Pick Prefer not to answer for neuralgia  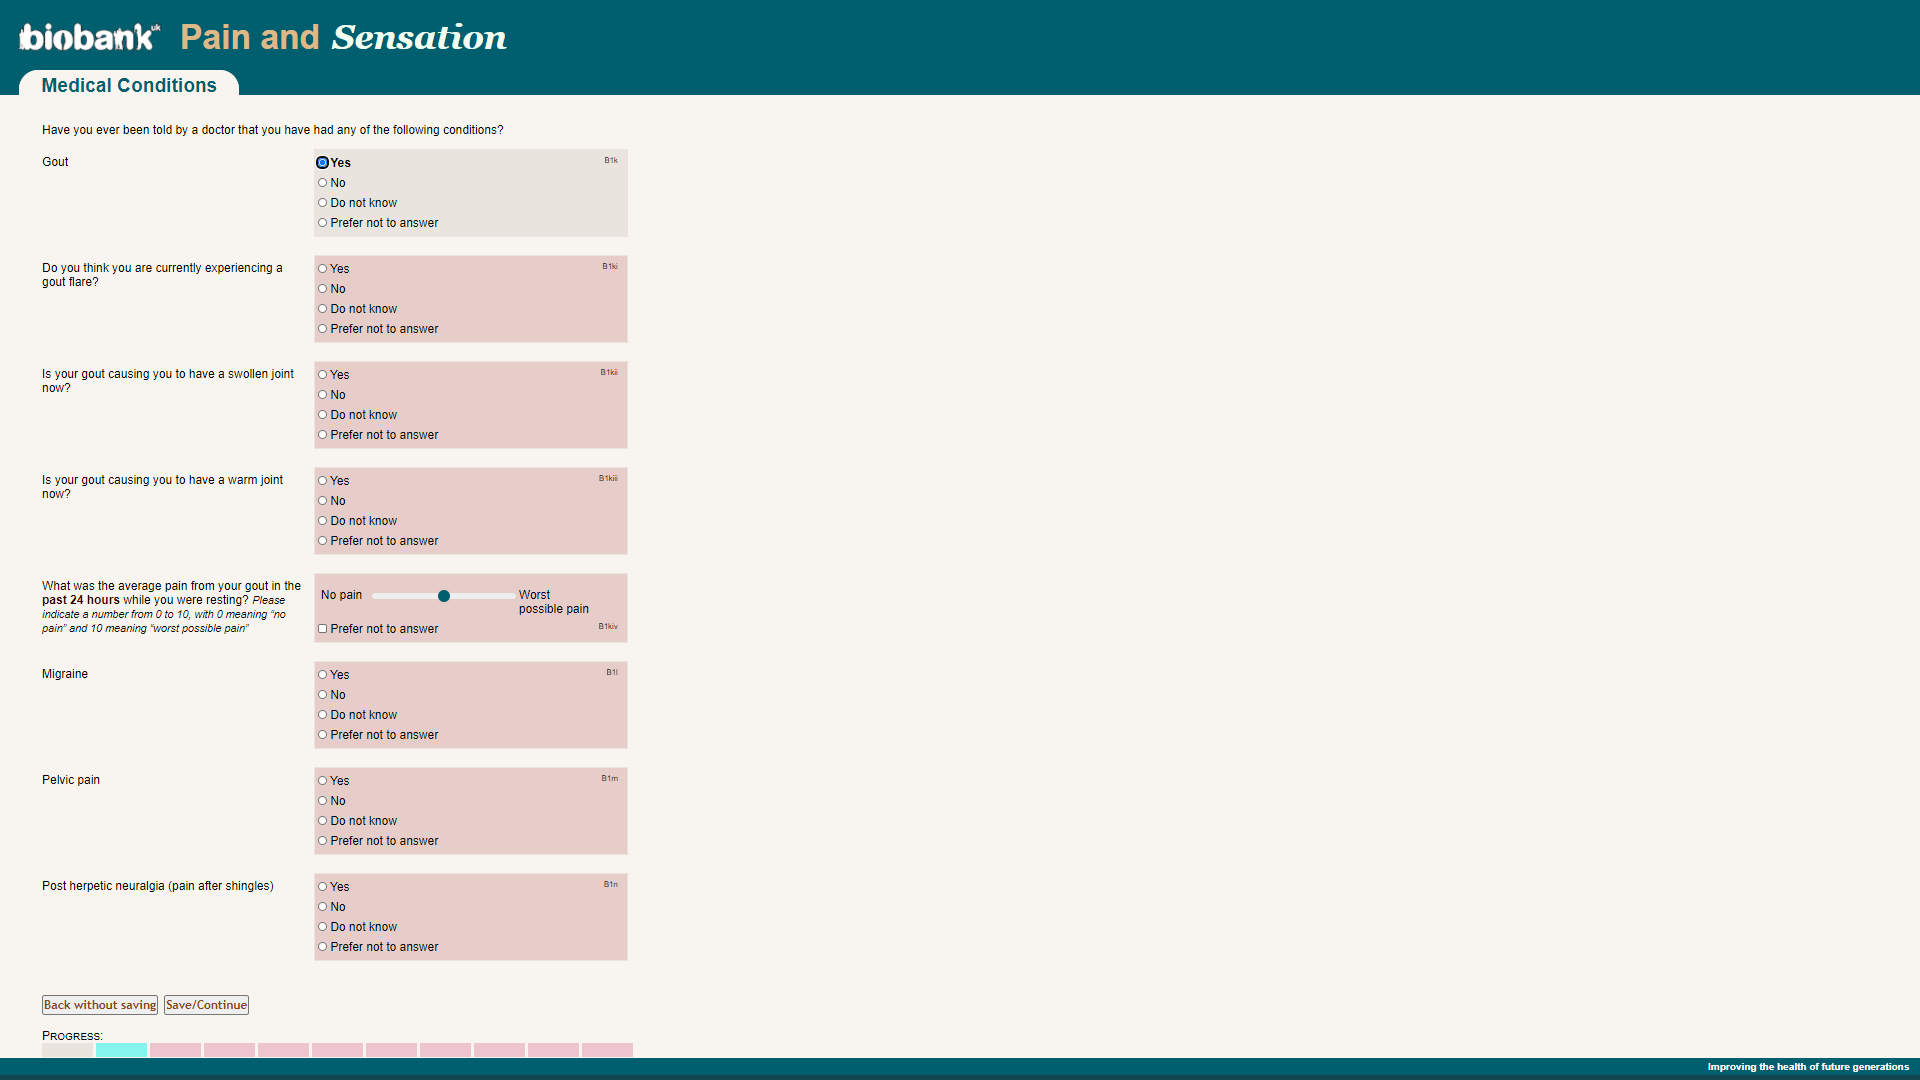(x=323, y=947)
